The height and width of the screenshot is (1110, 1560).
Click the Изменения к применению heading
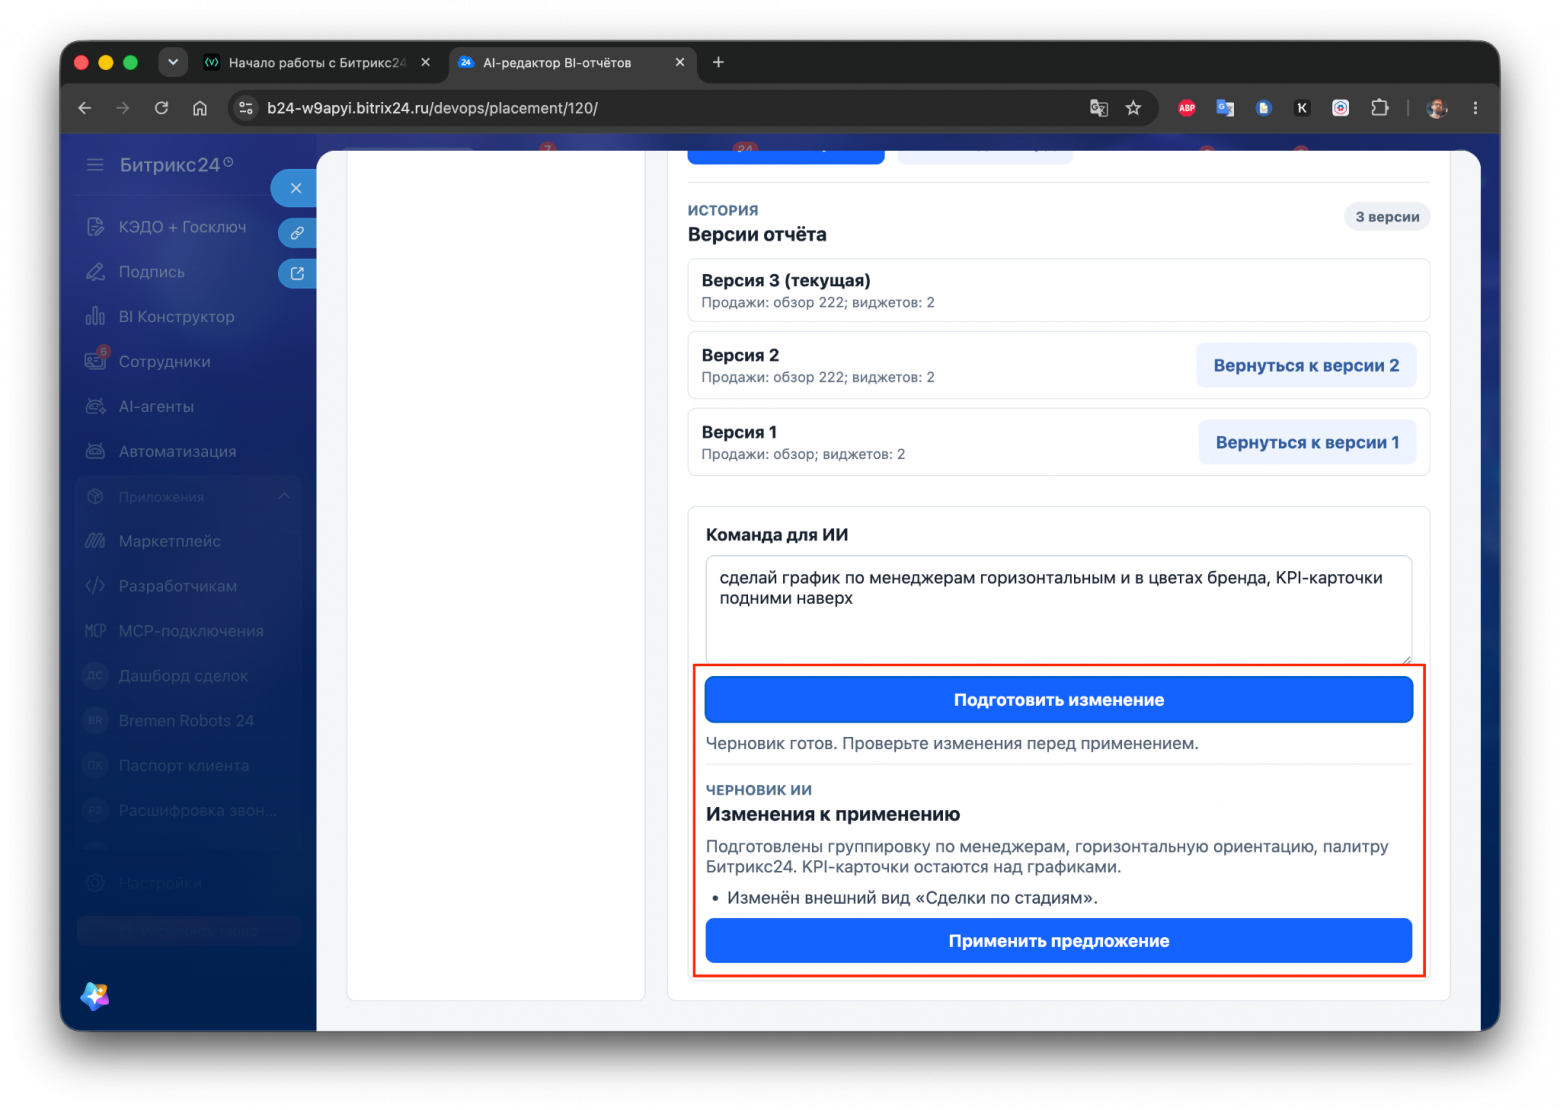[x=833, y=814]
